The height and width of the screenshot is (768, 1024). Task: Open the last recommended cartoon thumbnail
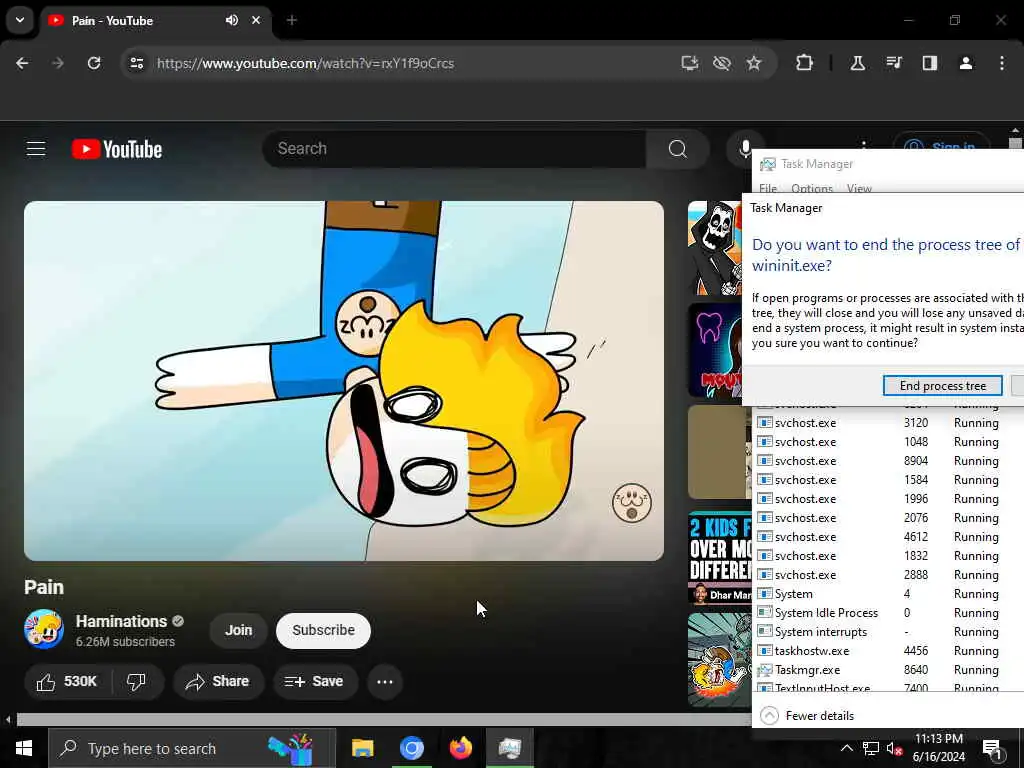720,660
